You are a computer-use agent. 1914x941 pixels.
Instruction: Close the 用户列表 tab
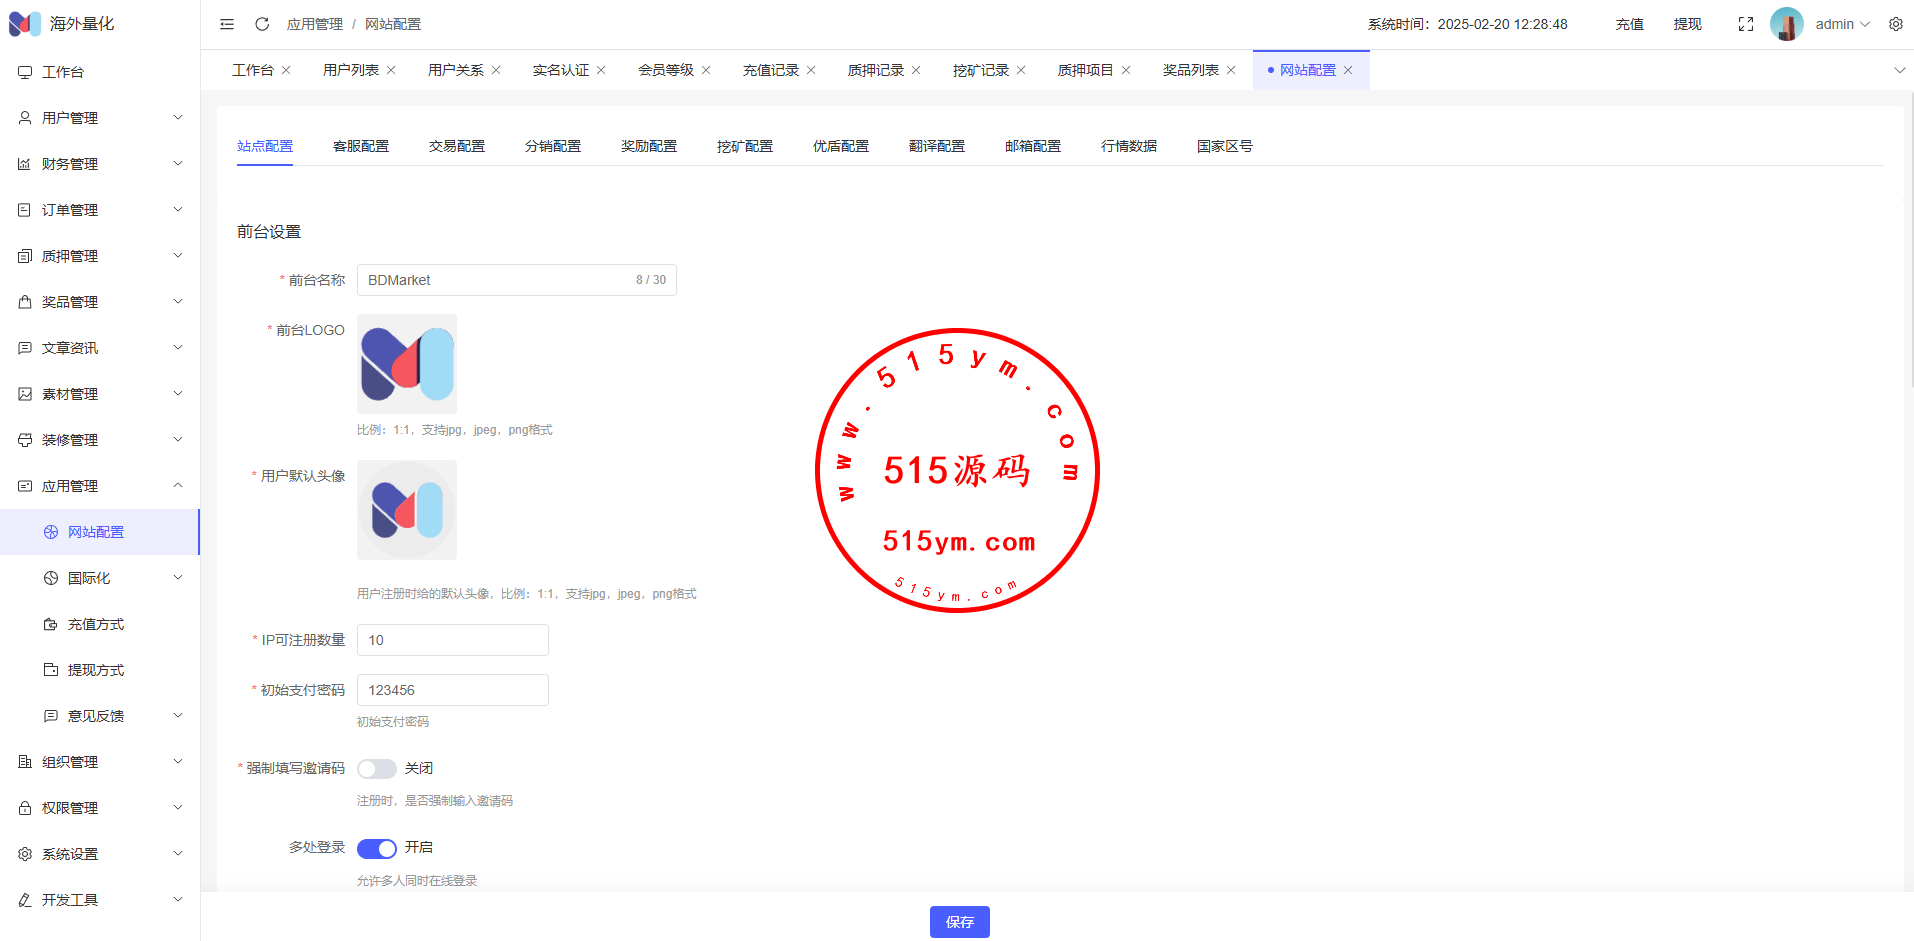[391, 70]
